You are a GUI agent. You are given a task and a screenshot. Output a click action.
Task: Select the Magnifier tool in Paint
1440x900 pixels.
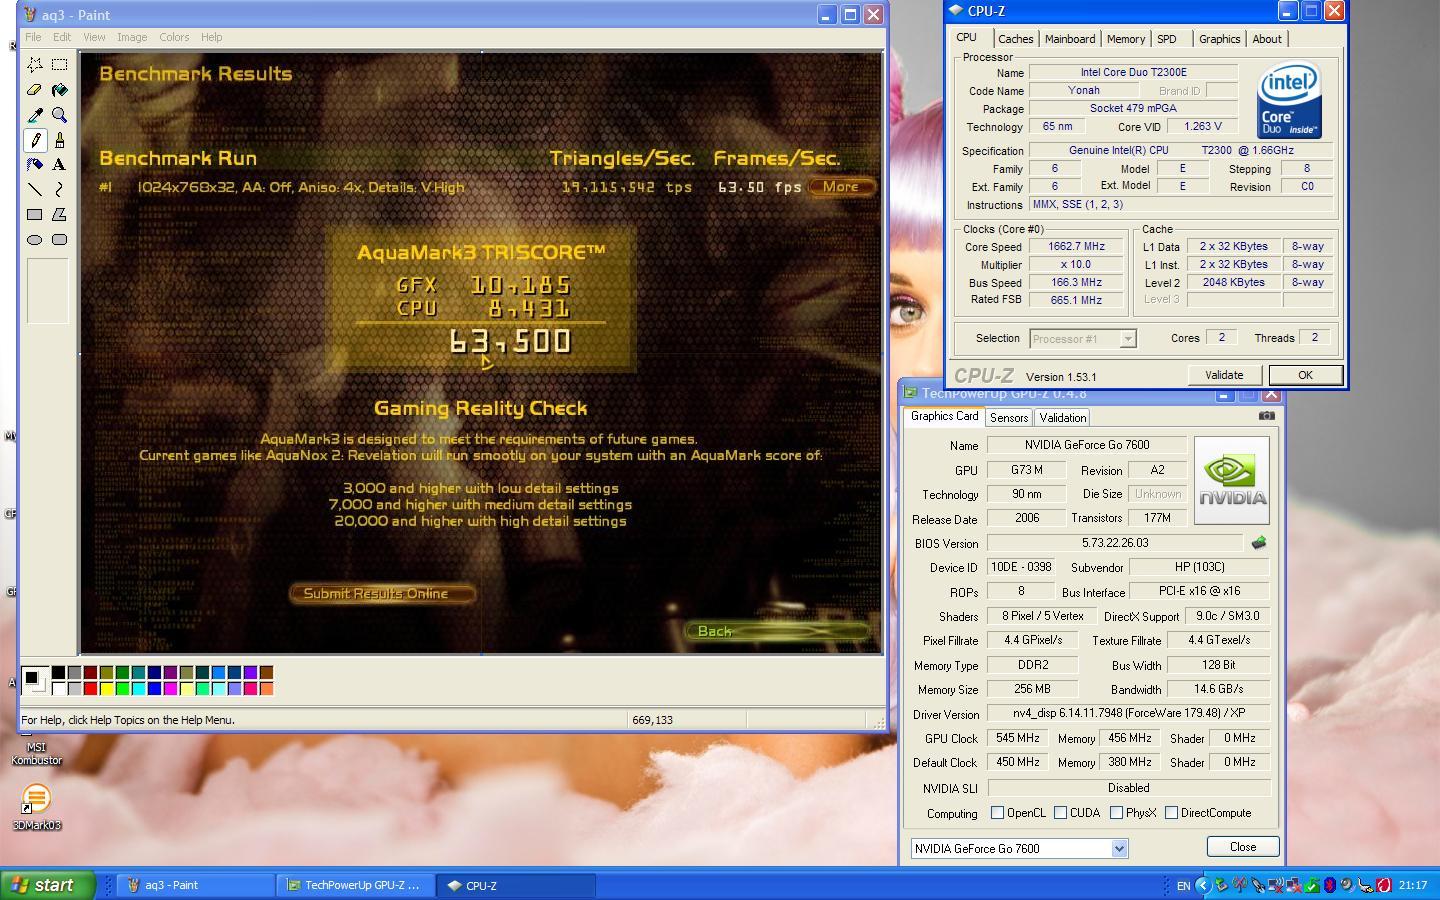(60, 115)
